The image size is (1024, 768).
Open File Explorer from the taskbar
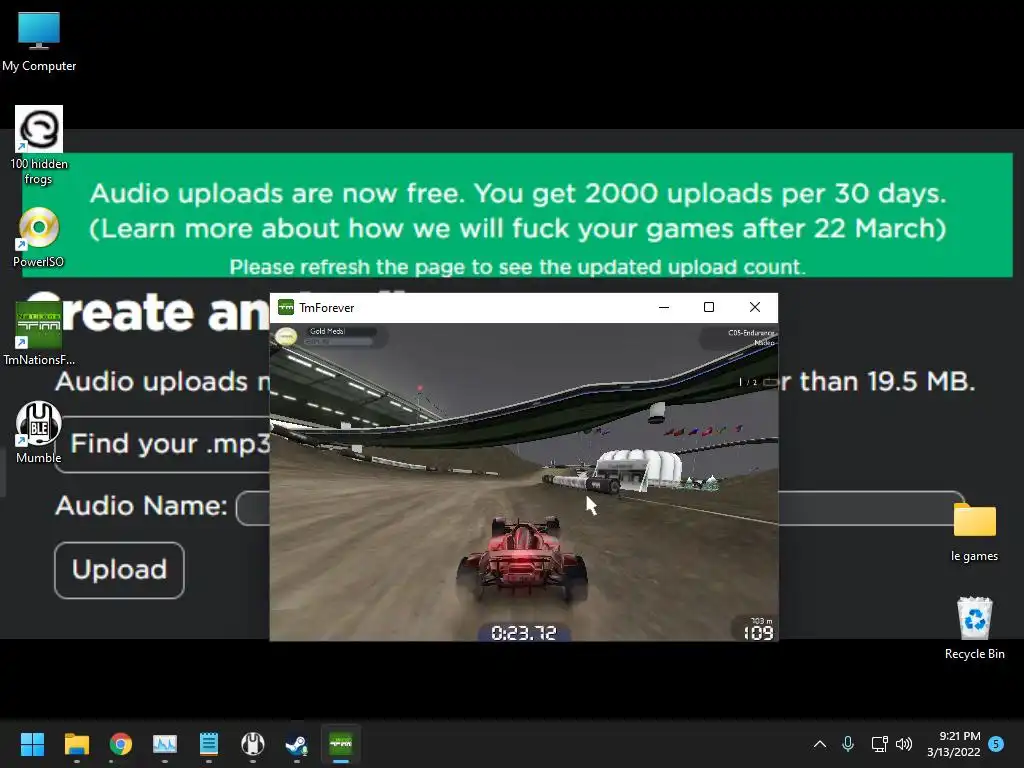click(76, 744)
